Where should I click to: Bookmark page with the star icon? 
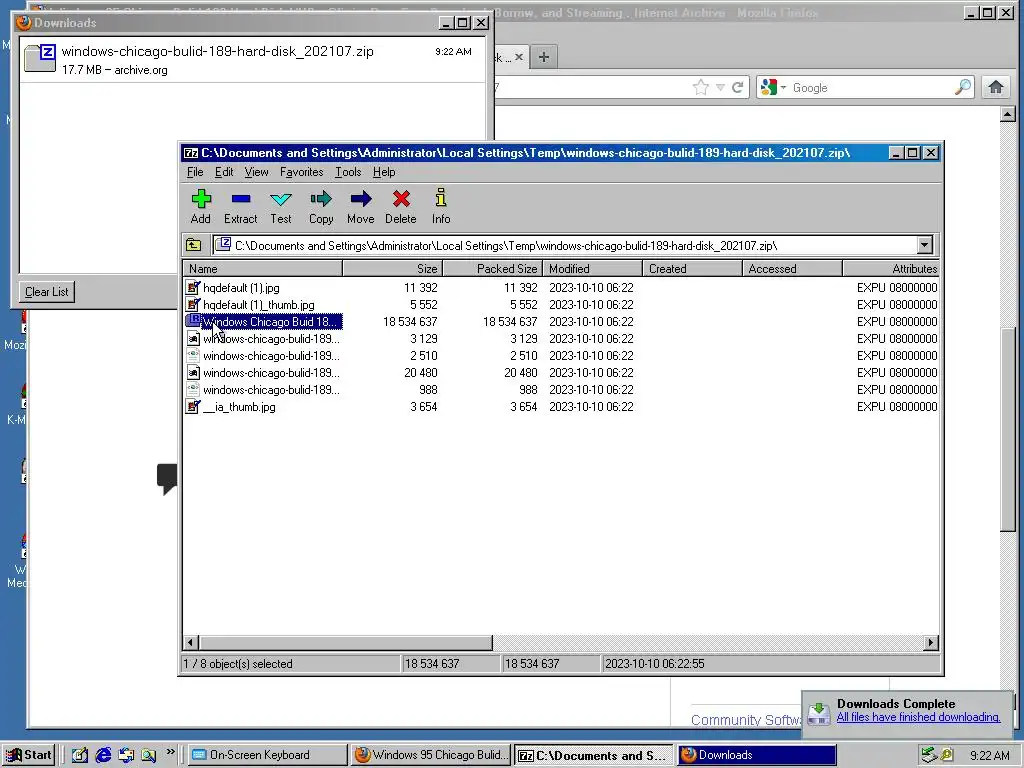[x=701, y=88]
